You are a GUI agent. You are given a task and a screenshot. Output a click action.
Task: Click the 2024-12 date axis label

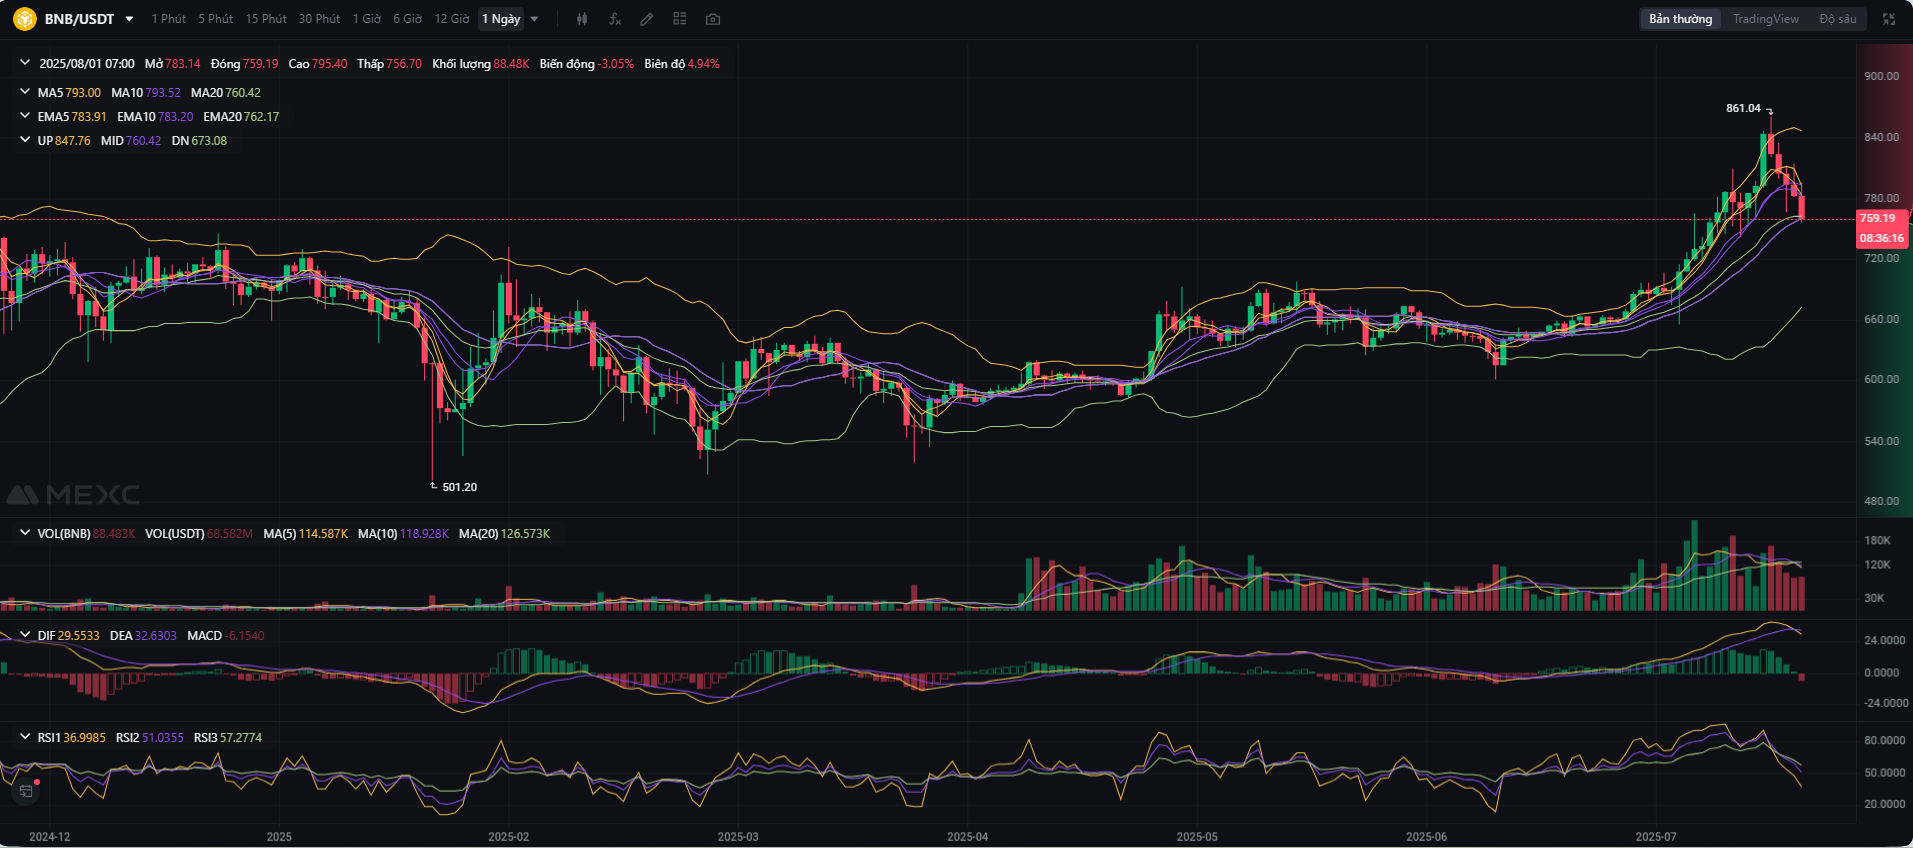click(x=50, y=836)
